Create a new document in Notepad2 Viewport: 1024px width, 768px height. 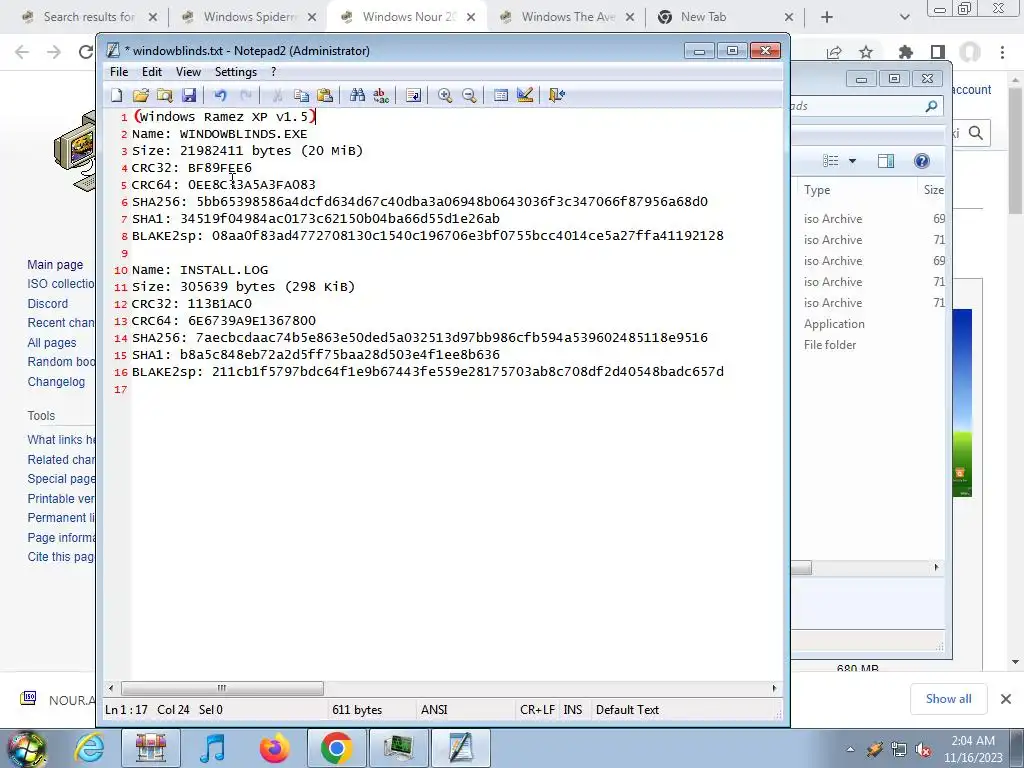pos(116,95)
